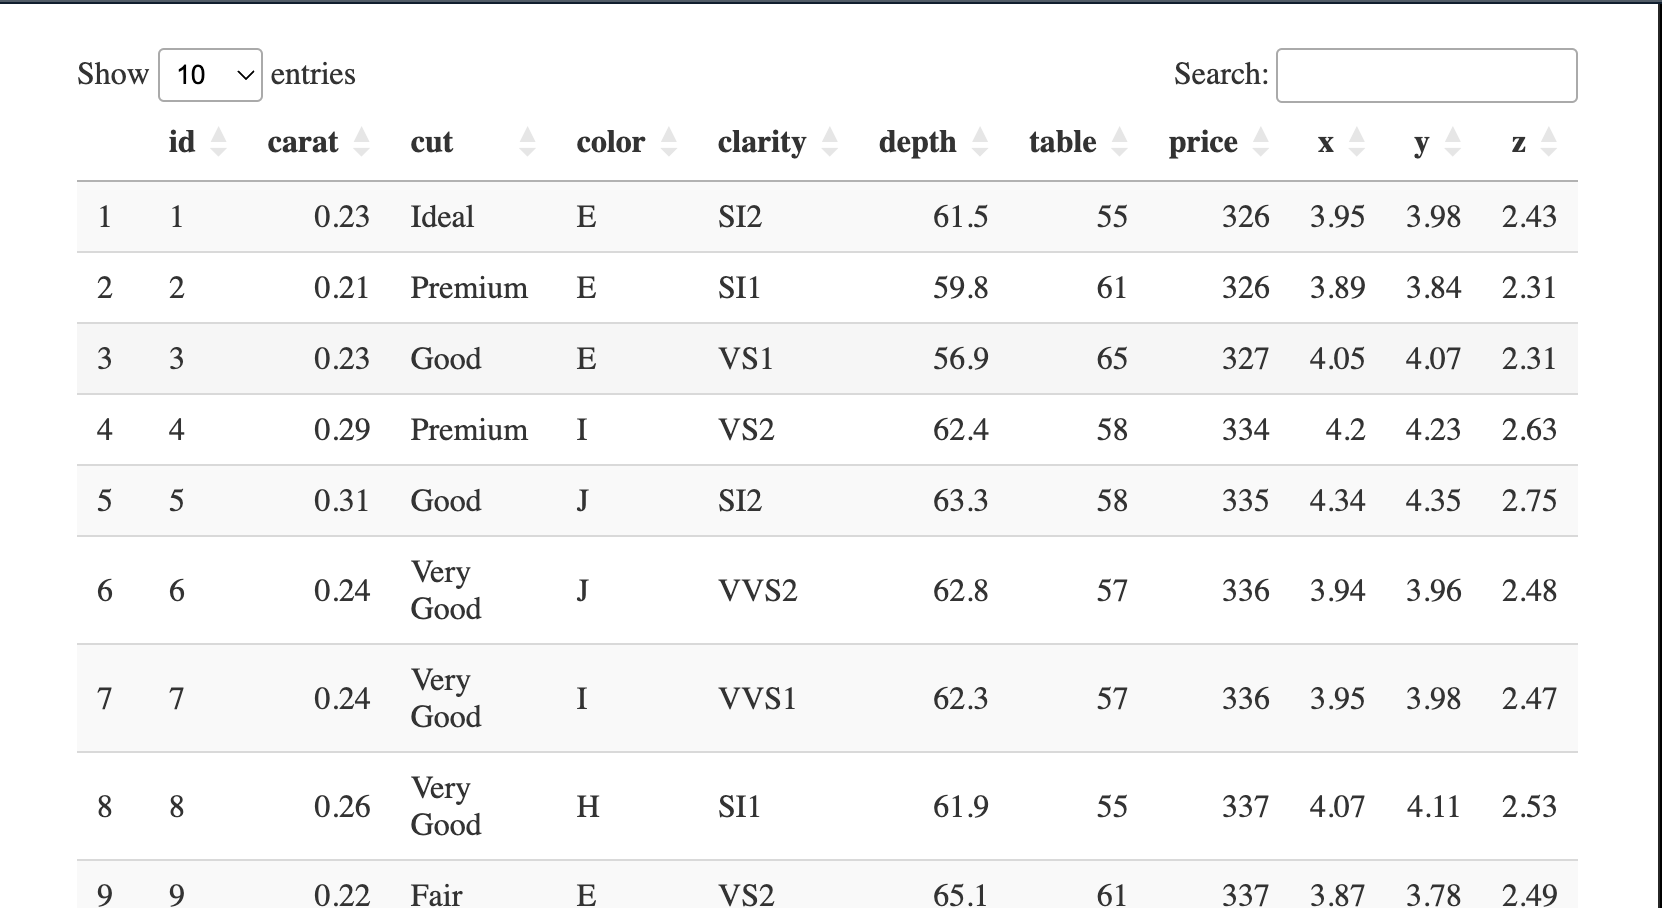Sort by table column sort icon
1662x908 pixels.
1120,143
